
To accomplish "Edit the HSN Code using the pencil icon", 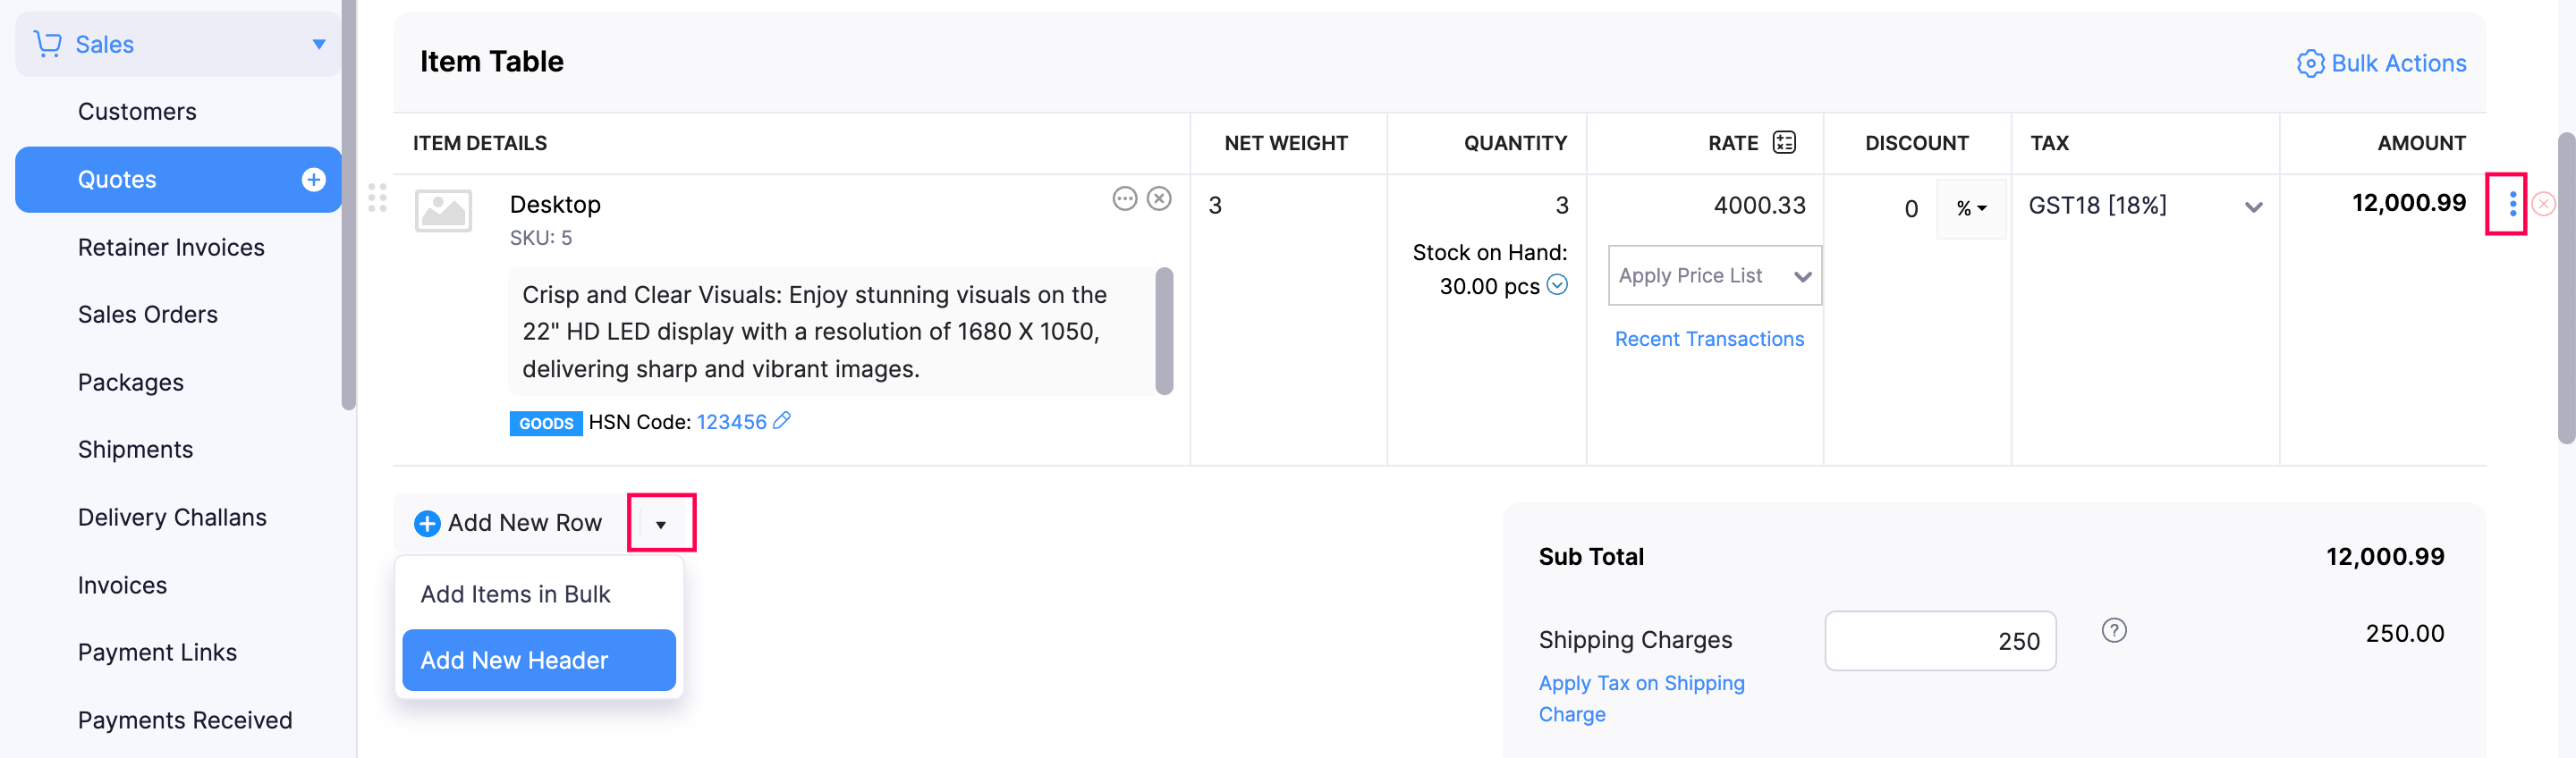I will [x=783, y=422].
